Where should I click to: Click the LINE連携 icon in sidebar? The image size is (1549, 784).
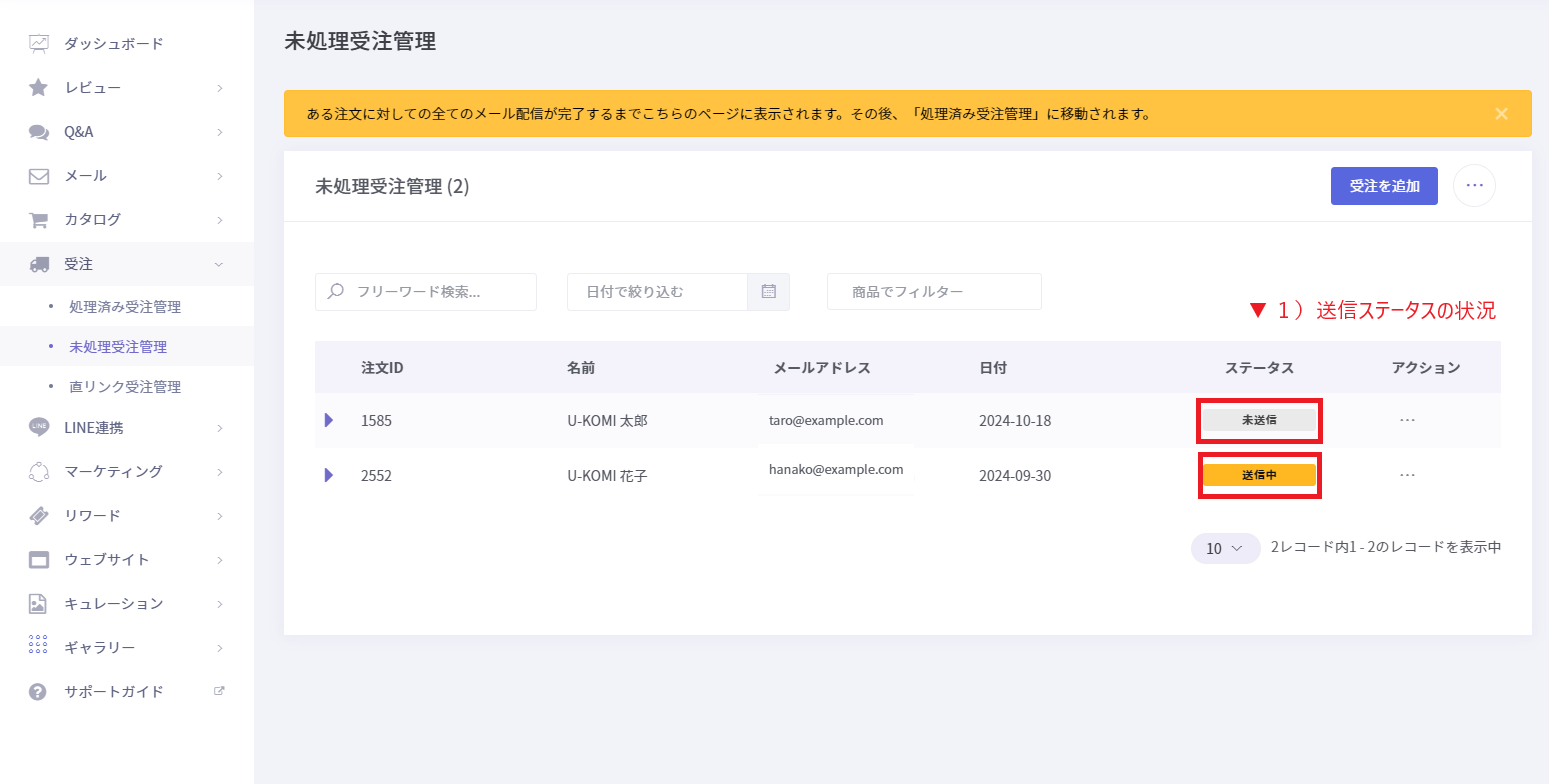tap(39, 427)
